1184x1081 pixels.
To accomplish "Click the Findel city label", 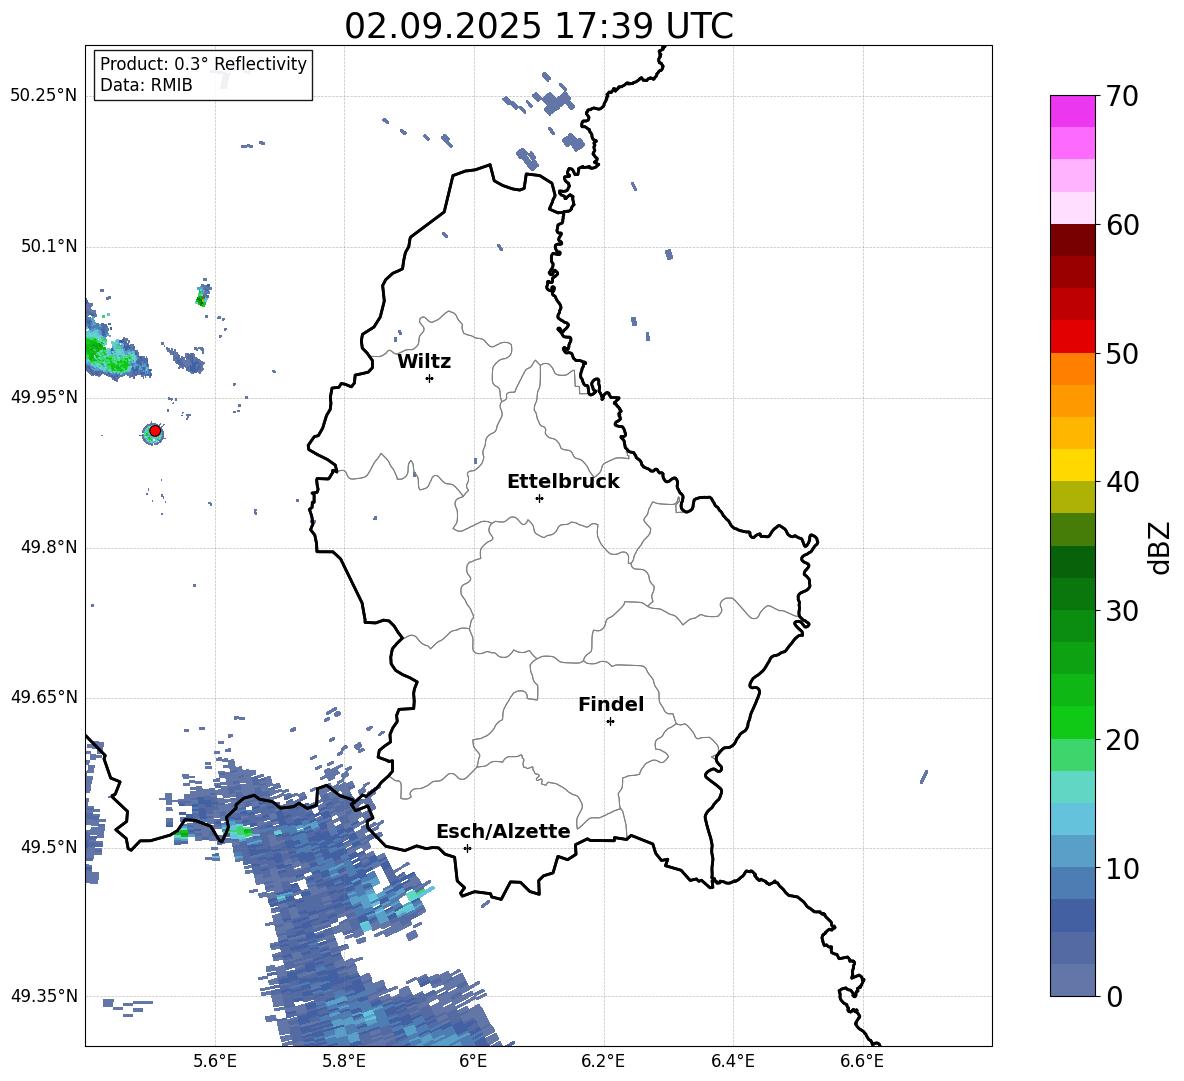I will tap(611, 704).
